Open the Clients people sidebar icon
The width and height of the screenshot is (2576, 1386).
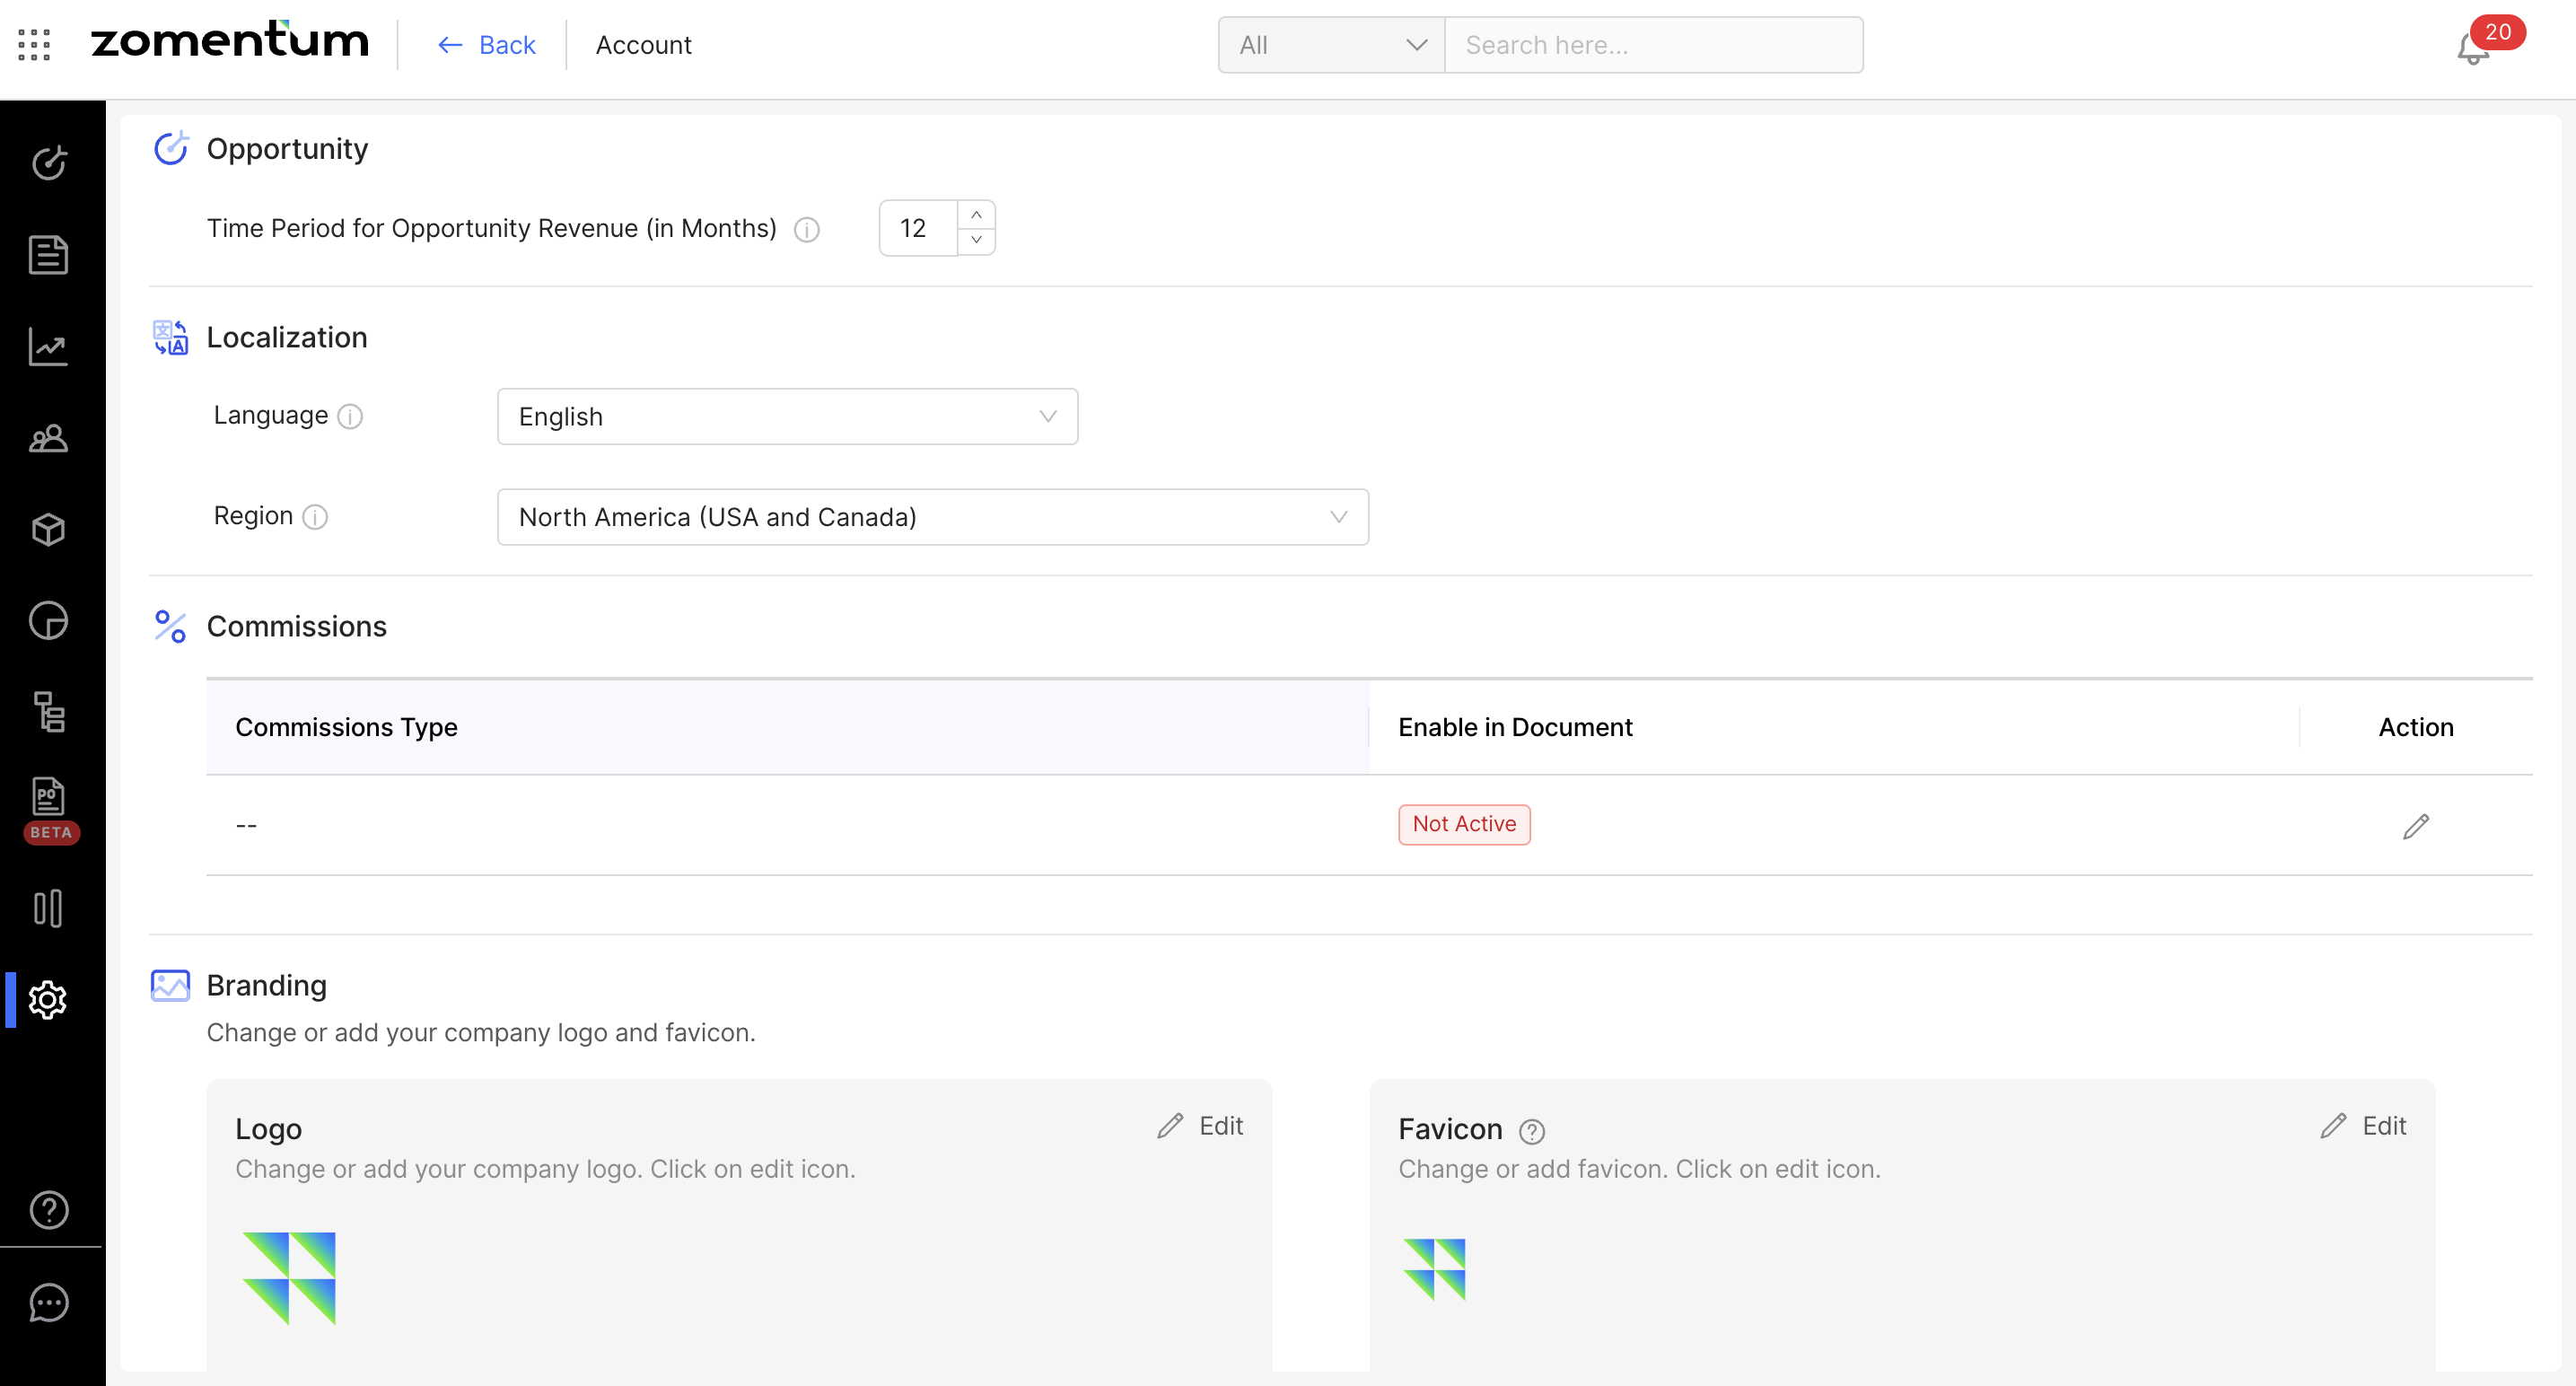[x=48, y=438]
